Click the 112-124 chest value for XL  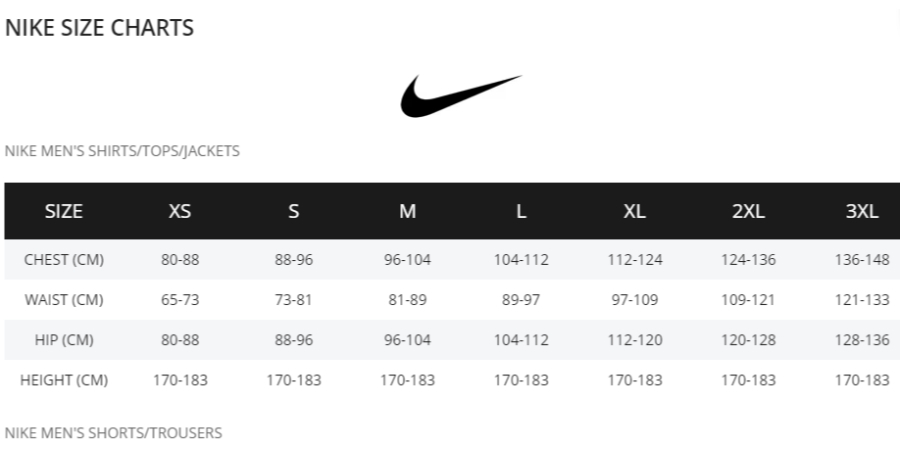click(635, 259)
